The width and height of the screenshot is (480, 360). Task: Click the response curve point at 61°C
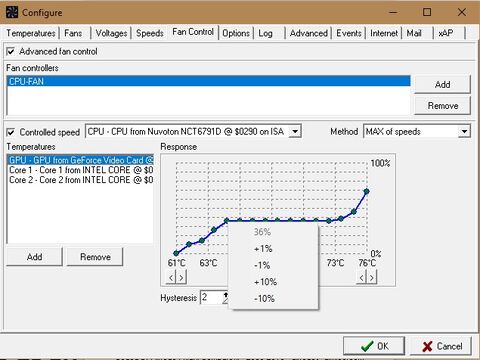pyautogui.click(x=176, y=253)
